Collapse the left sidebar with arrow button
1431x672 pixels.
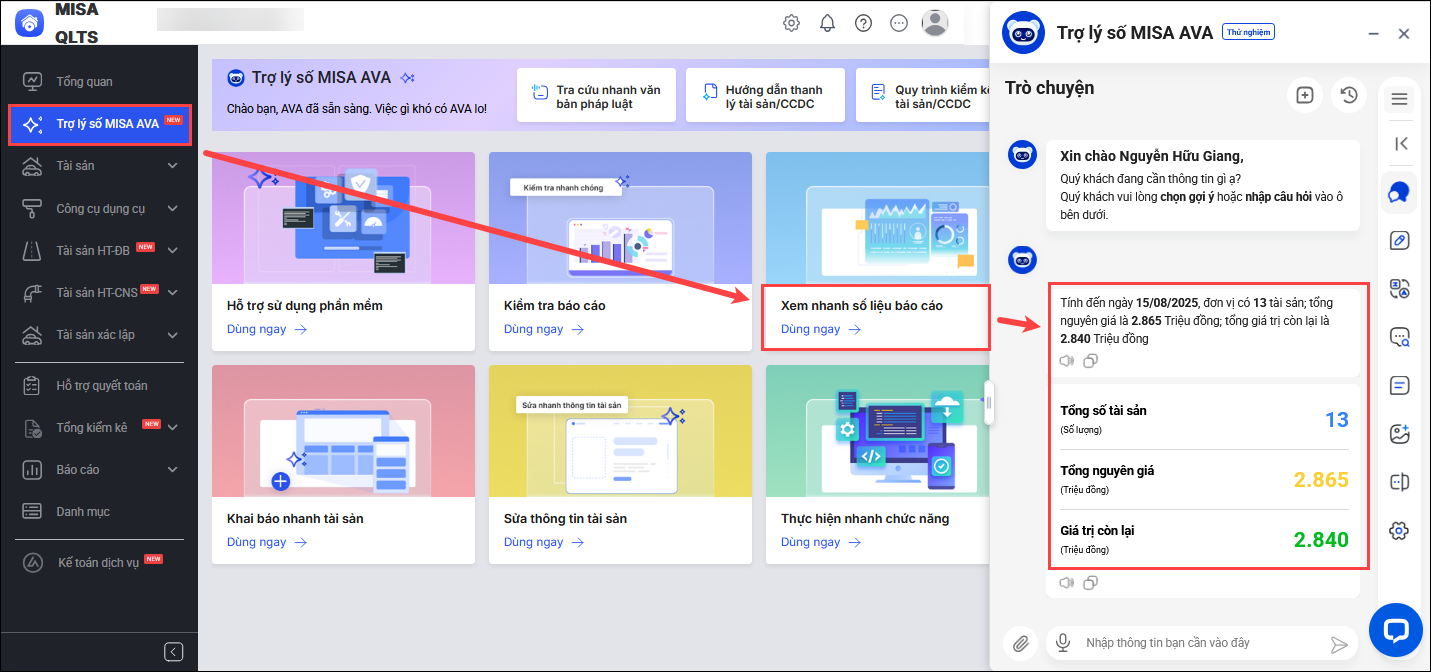coord(173,652)
